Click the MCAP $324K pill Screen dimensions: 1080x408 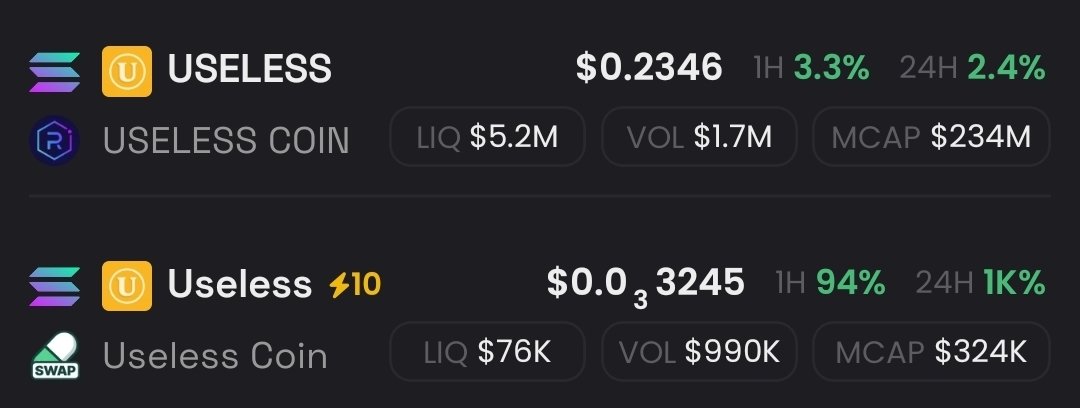click(931, 352)
